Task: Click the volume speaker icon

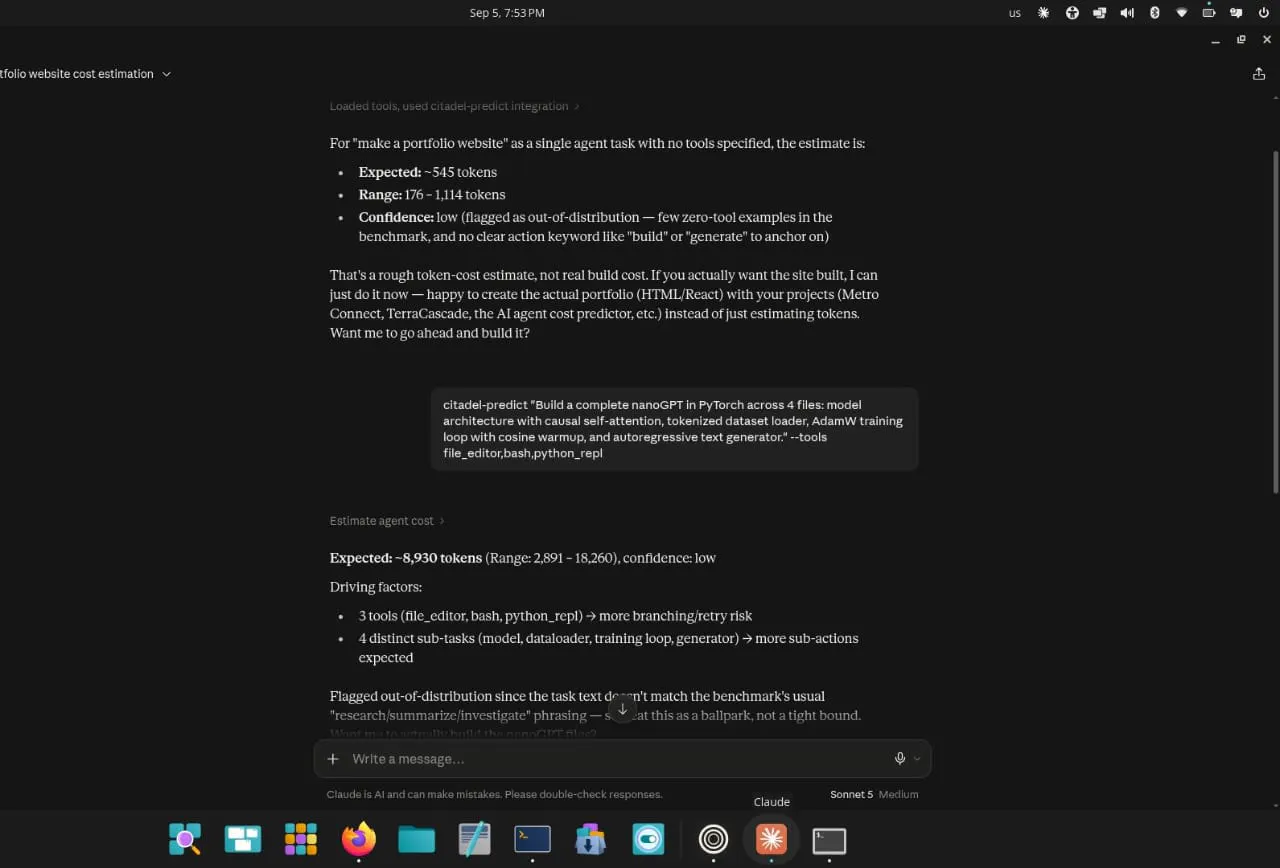Action: [x=1127, y=13]
